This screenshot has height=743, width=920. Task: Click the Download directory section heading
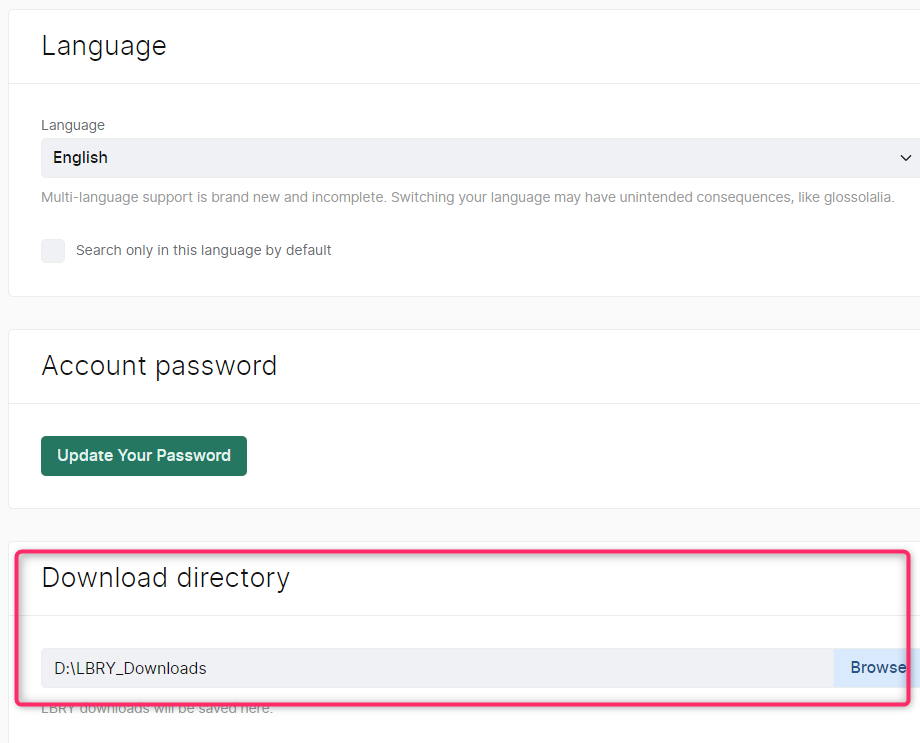pos(165,578)
